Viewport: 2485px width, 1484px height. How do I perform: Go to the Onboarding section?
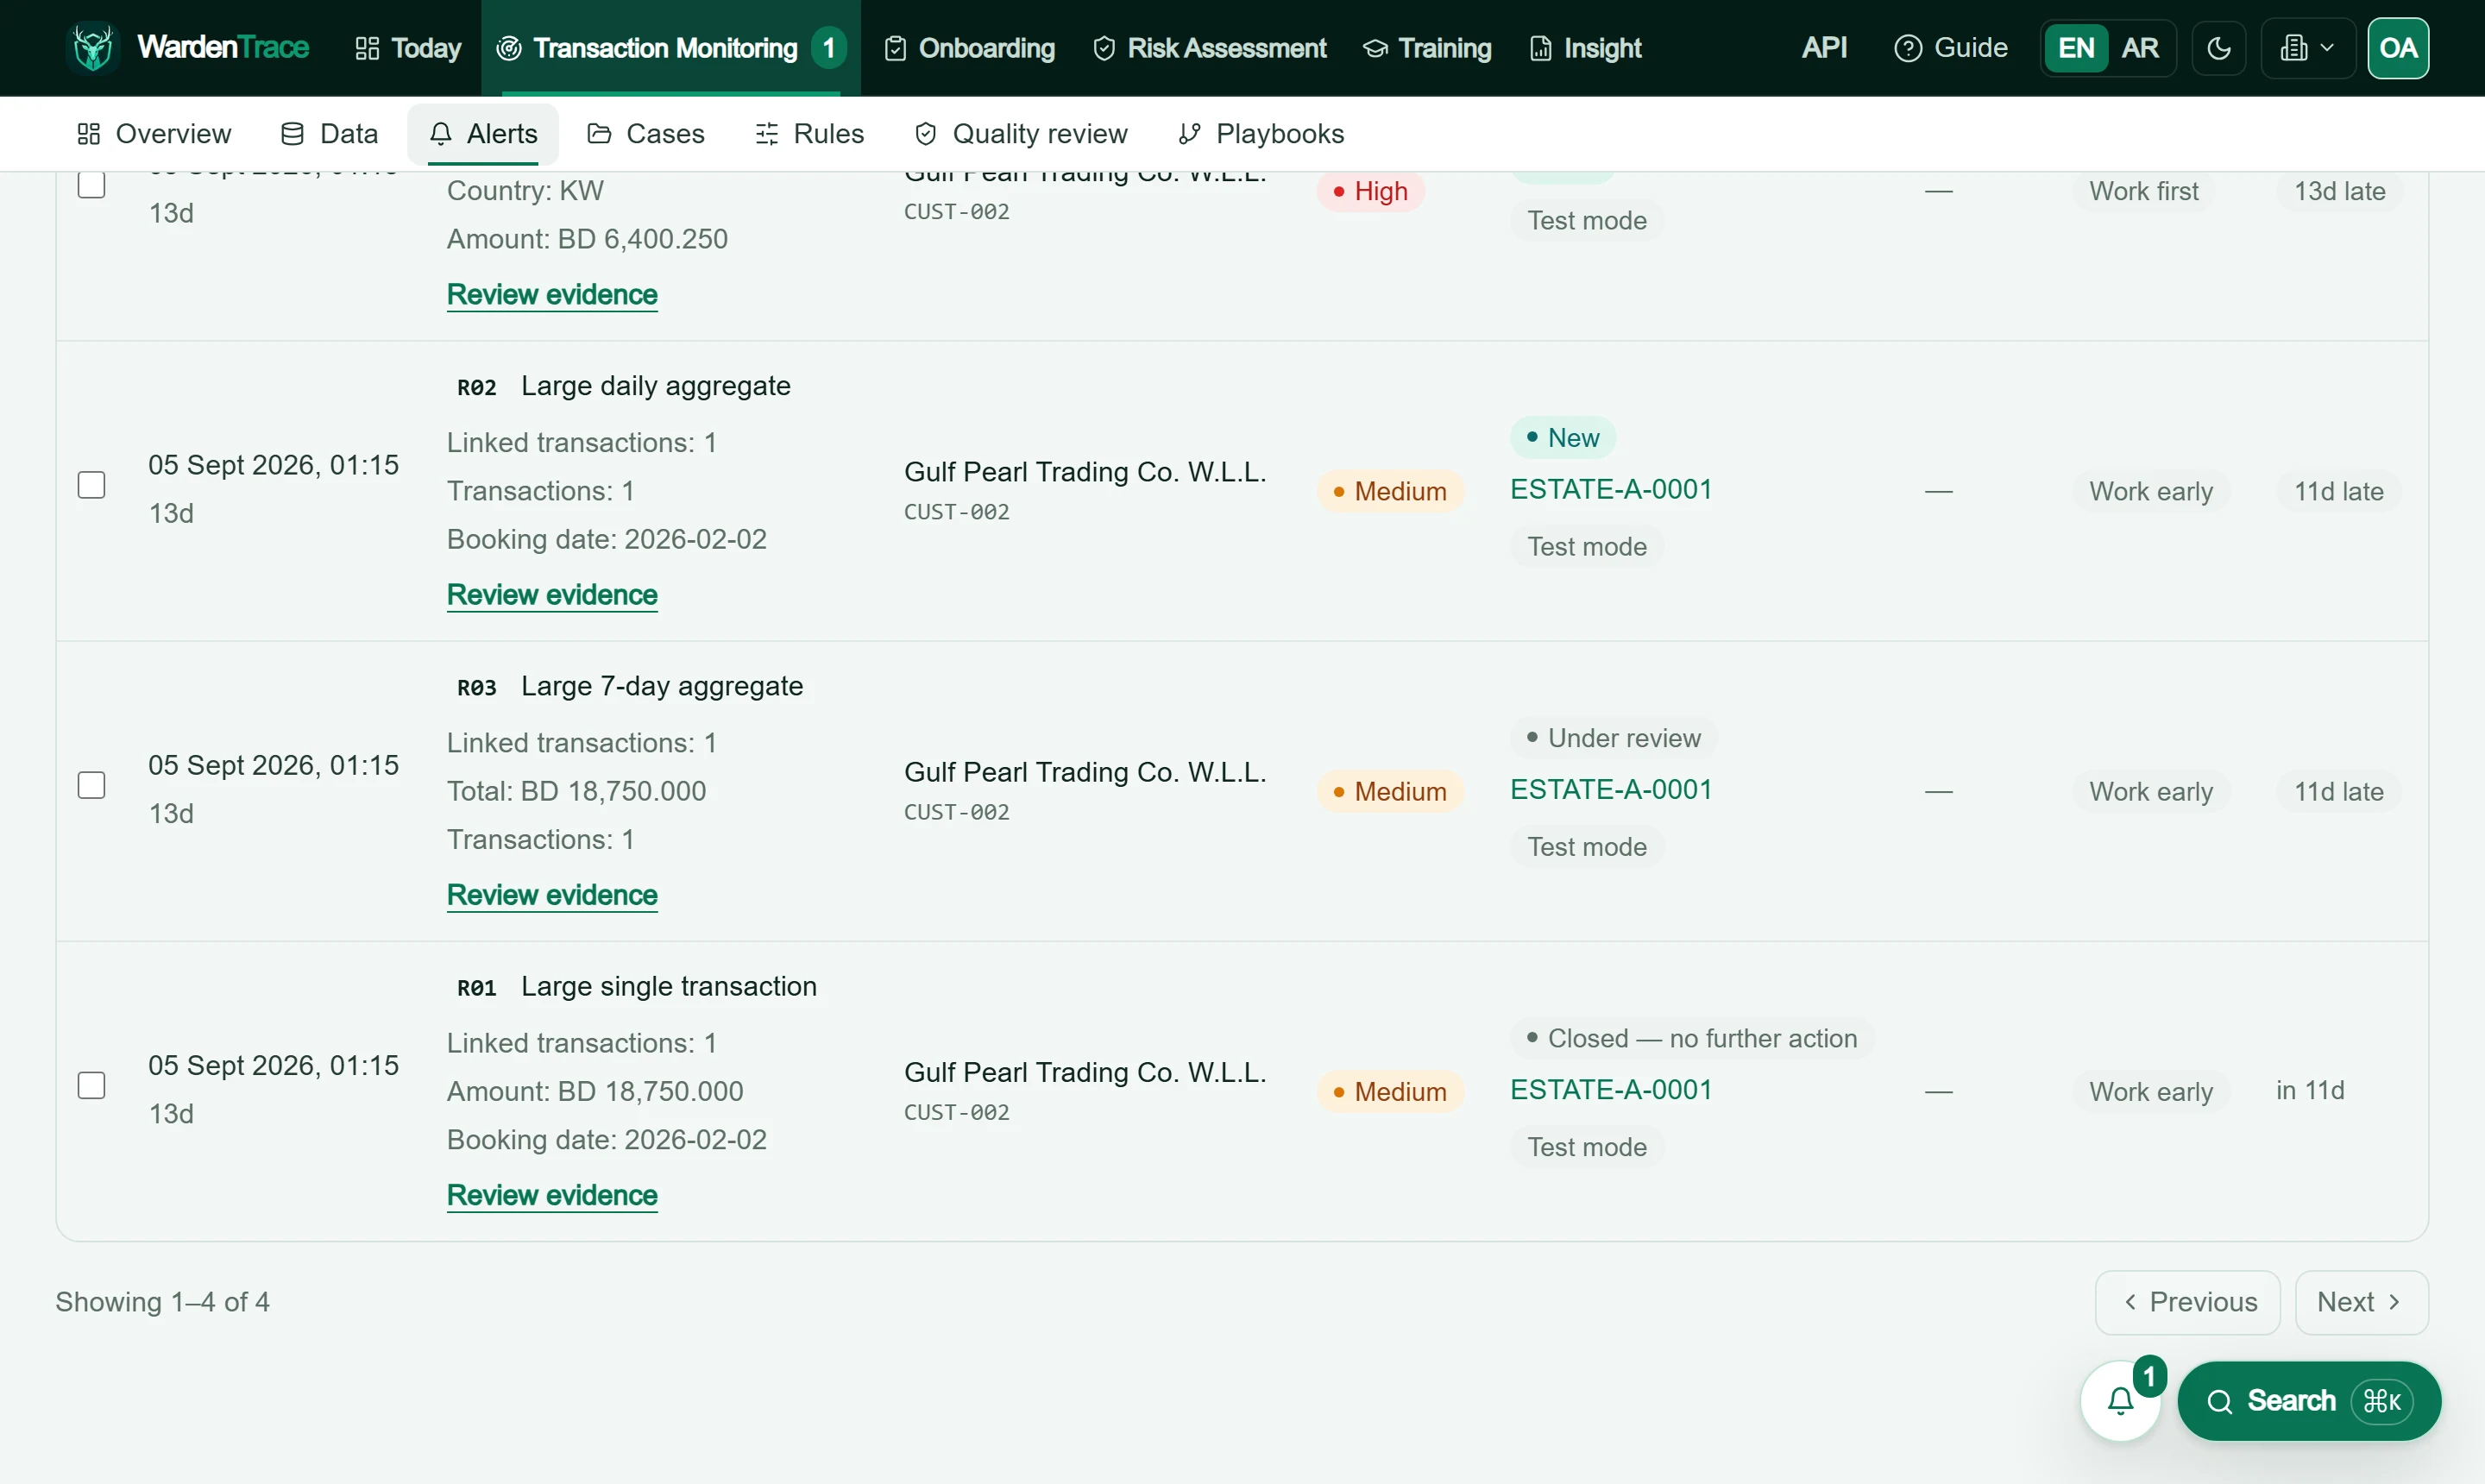(969, 48)
